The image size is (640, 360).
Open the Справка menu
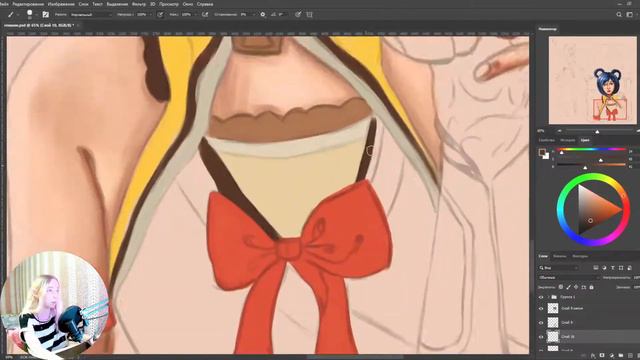tap(205, 4)
